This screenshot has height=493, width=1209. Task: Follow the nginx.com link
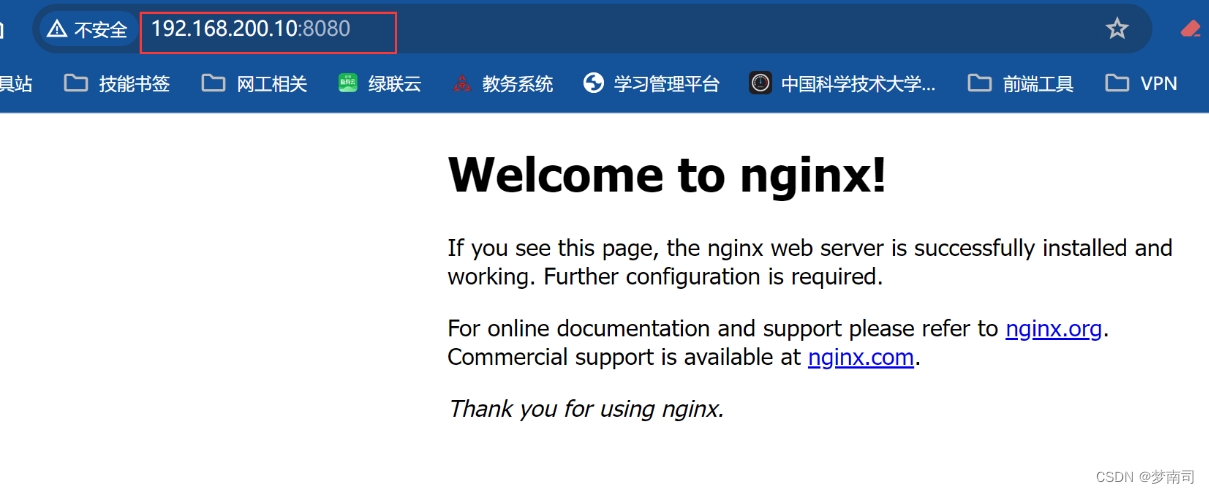tap(861, 357)
